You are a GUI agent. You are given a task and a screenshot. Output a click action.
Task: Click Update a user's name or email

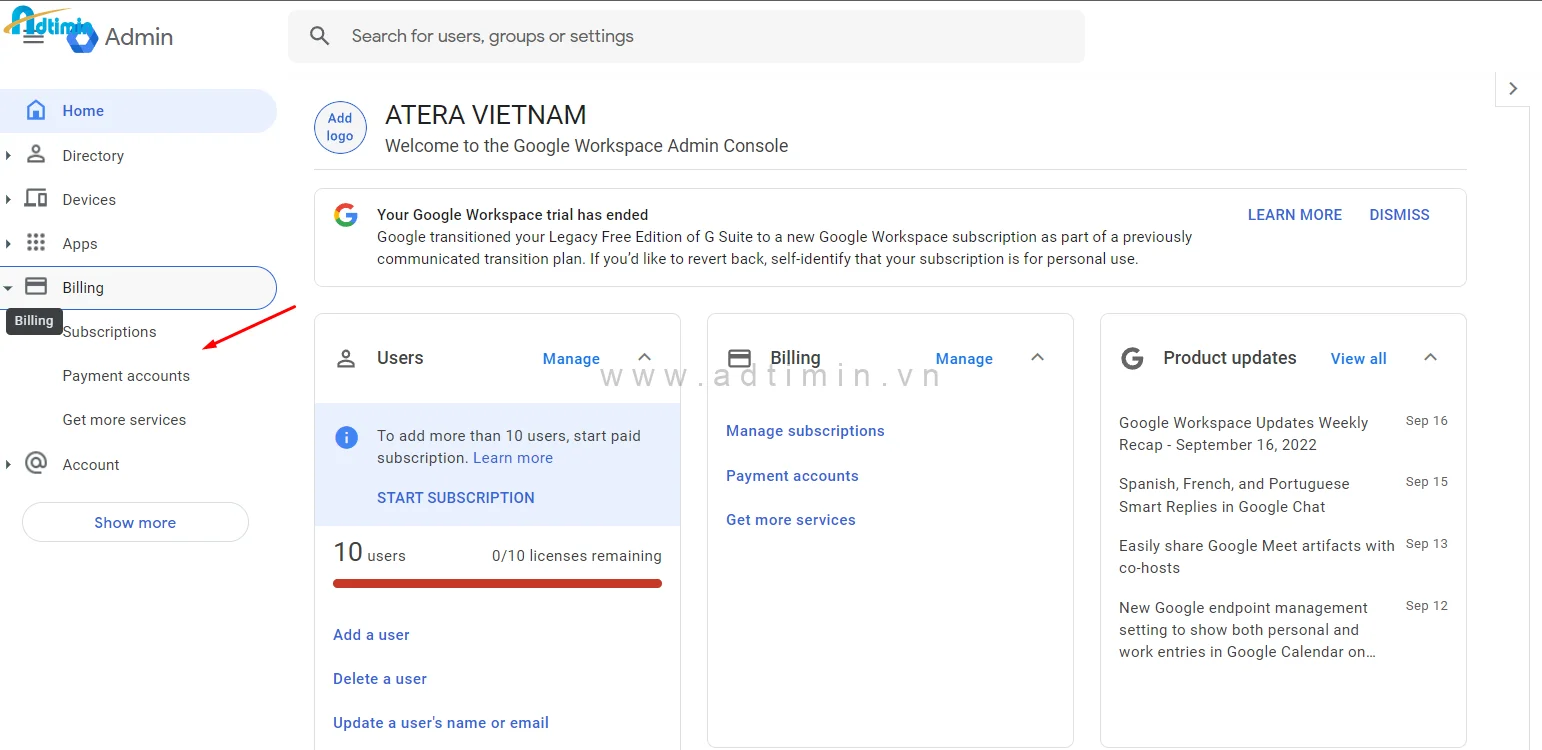[x=441, y=723]
